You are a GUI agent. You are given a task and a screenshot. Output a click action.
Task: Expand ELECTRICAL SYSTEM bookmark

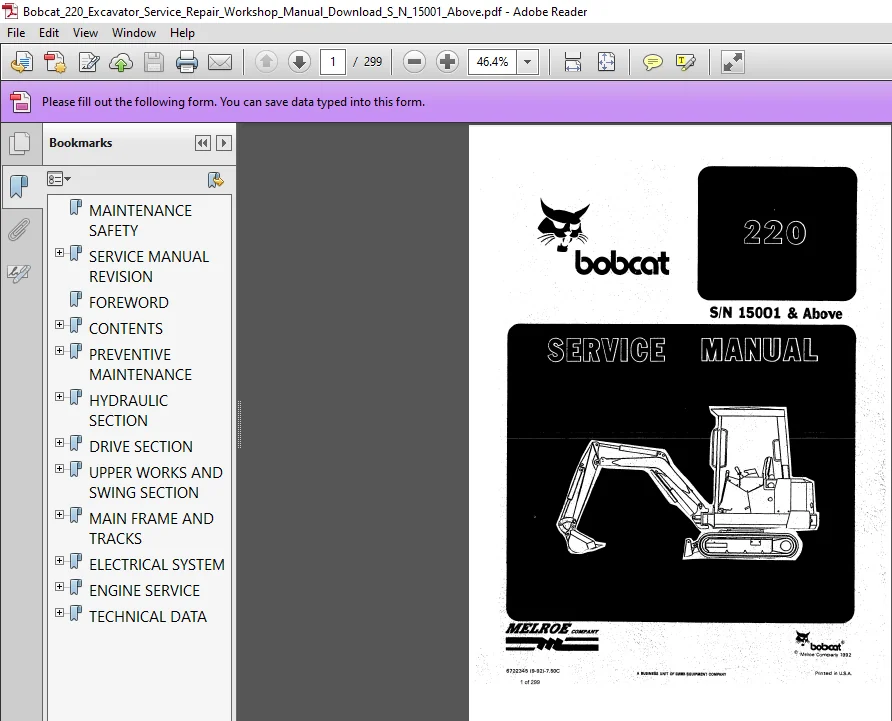click(59, 561)
